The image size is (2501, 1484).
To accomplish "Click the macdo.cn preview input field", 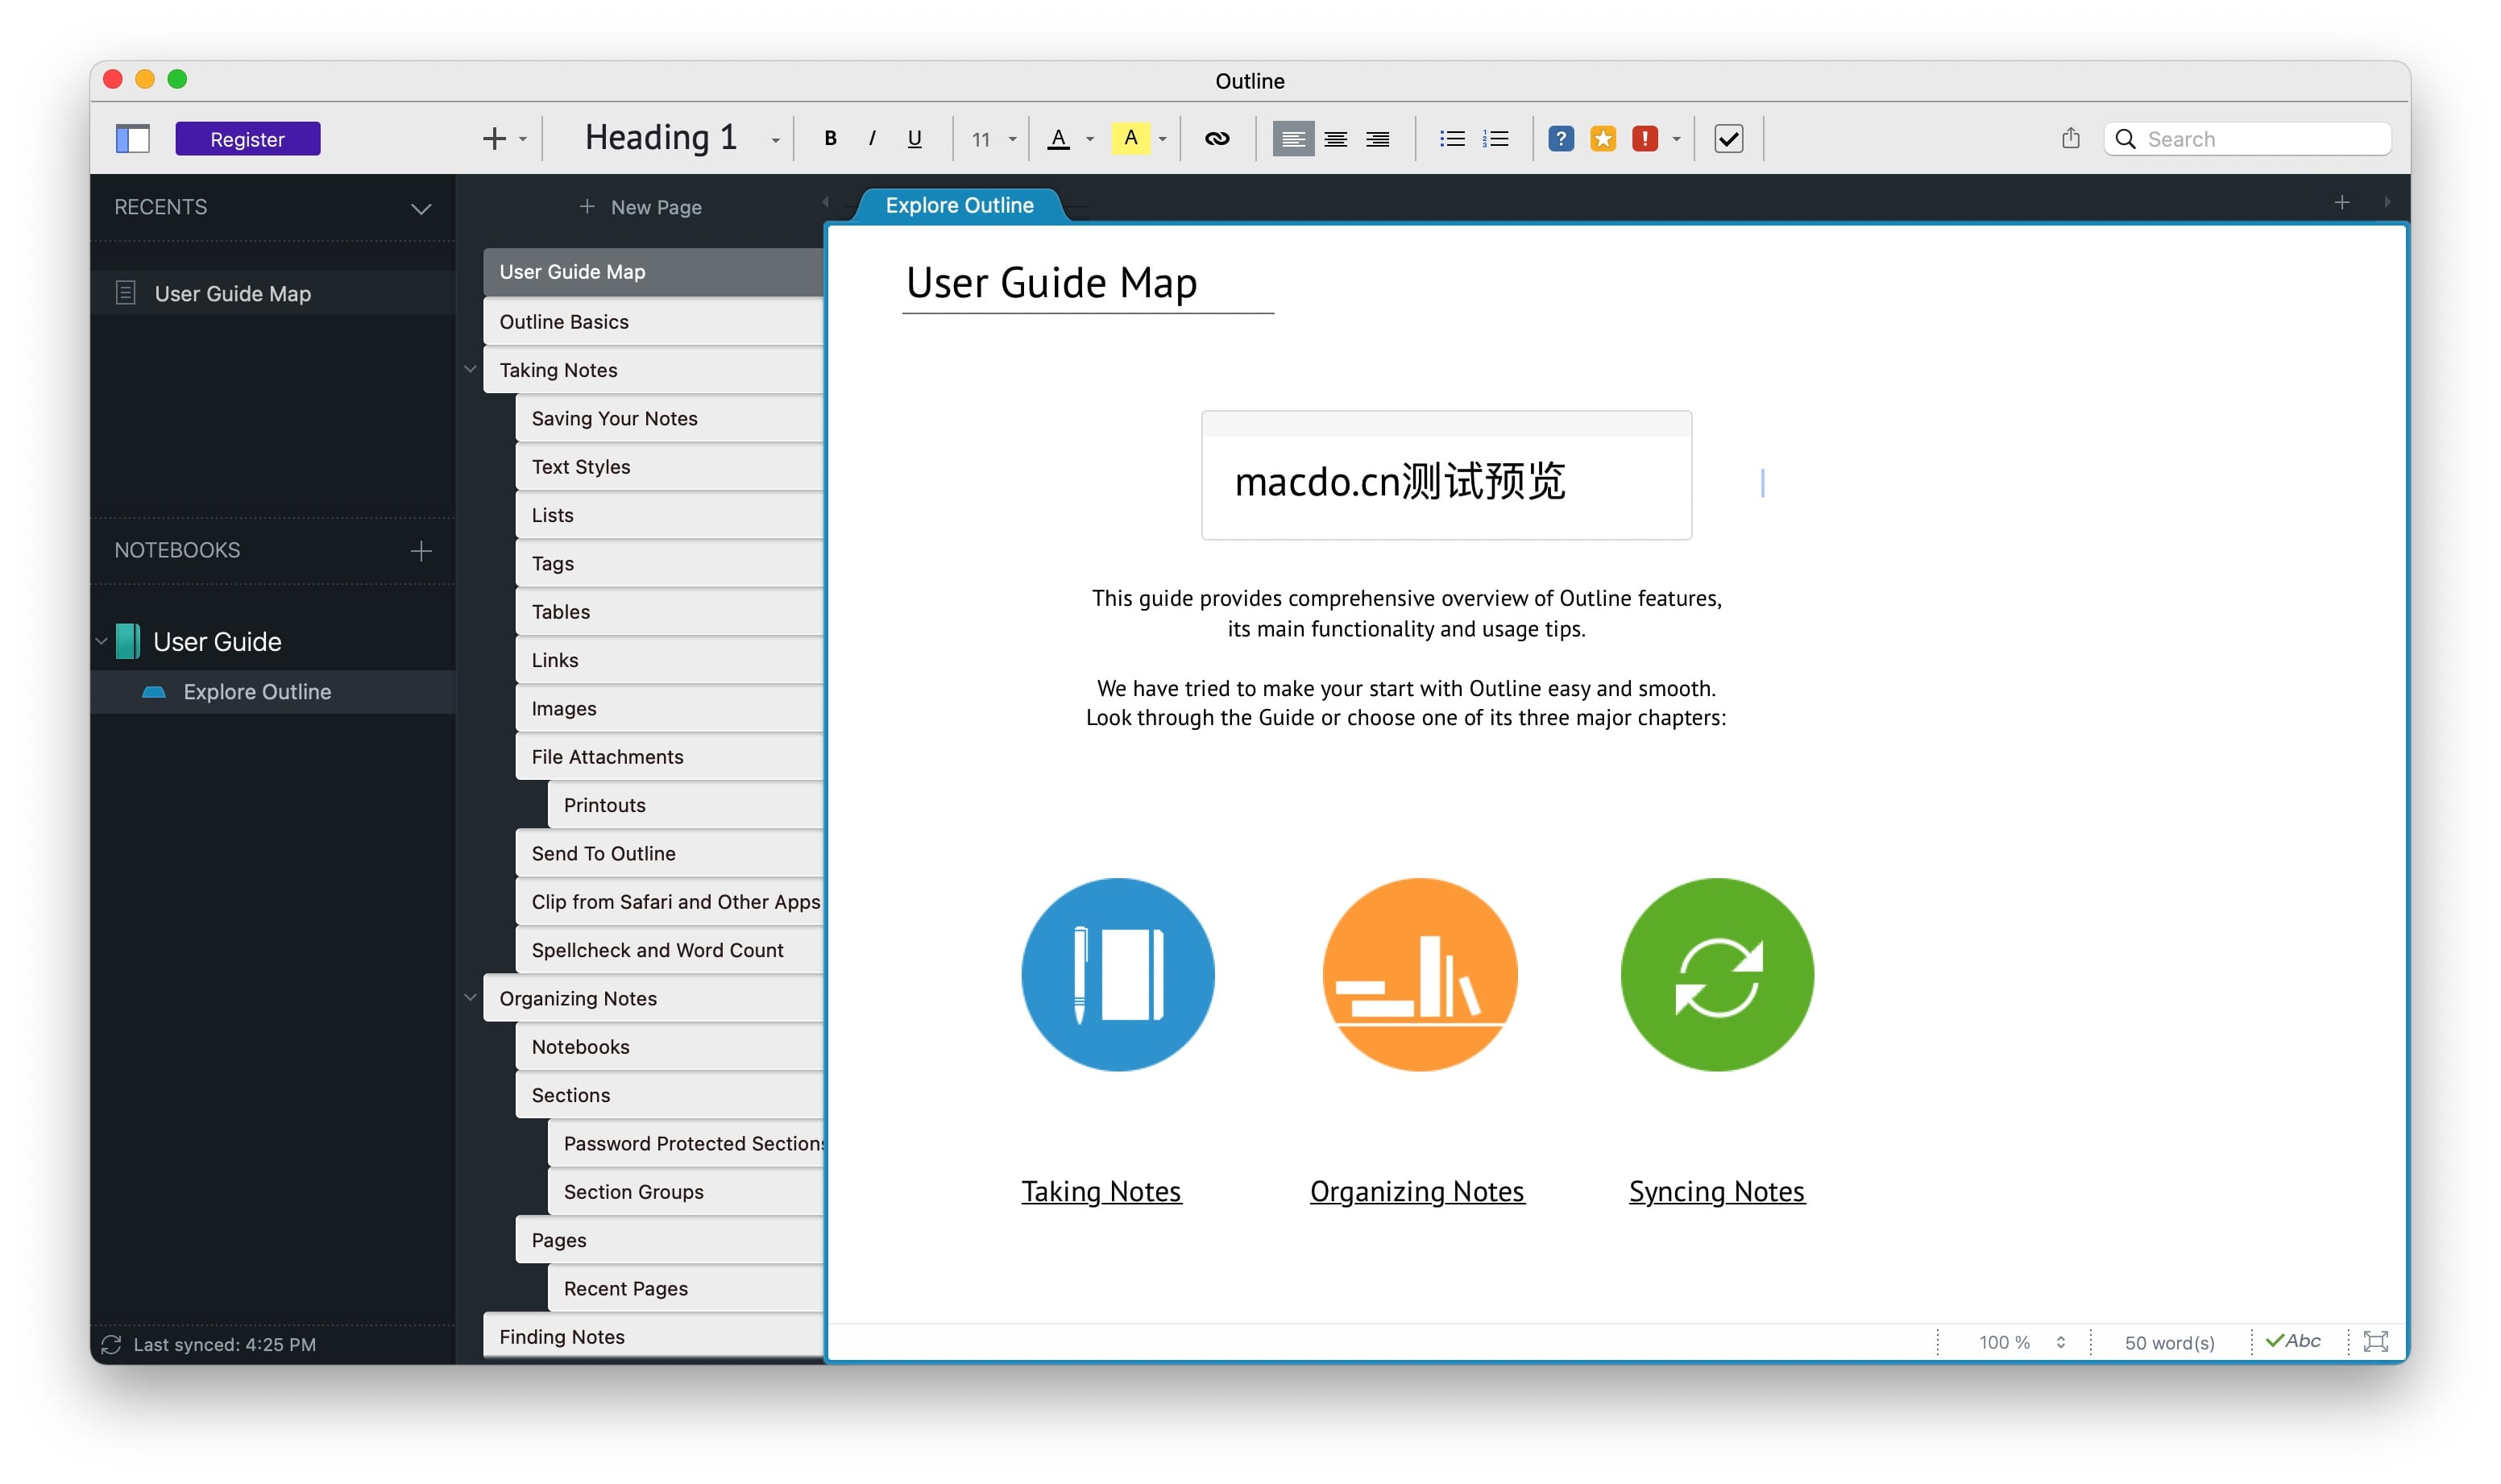I will (x=1445, y=477).
